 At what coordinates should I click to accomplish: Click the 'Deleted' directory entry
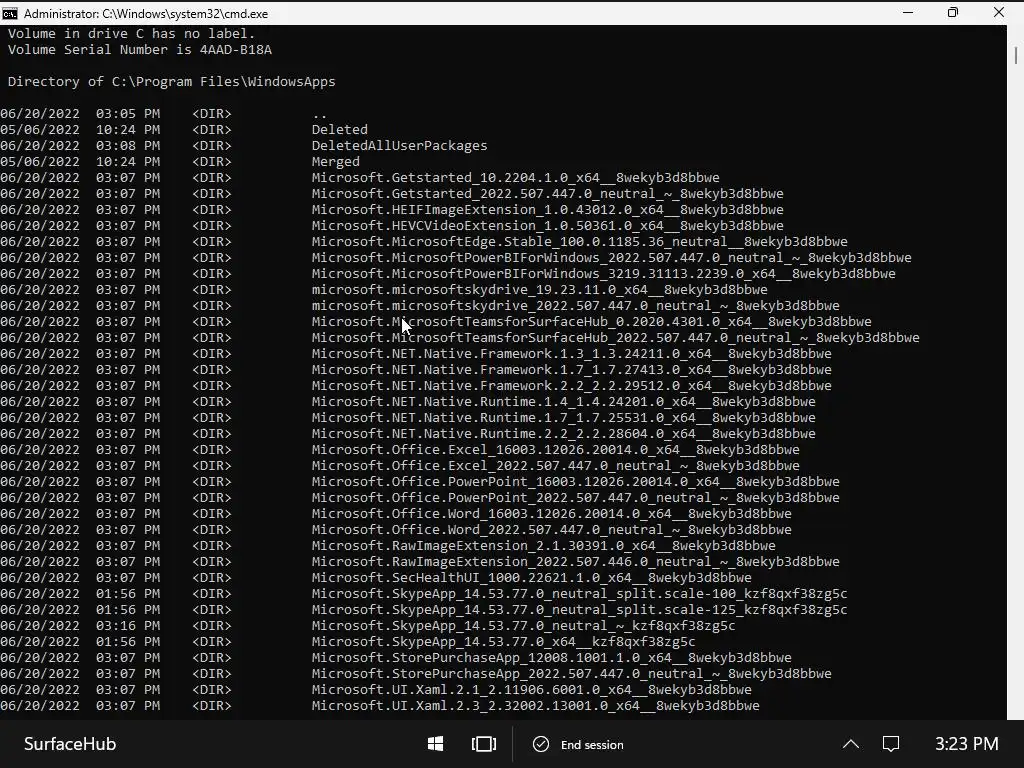(340, 129)
